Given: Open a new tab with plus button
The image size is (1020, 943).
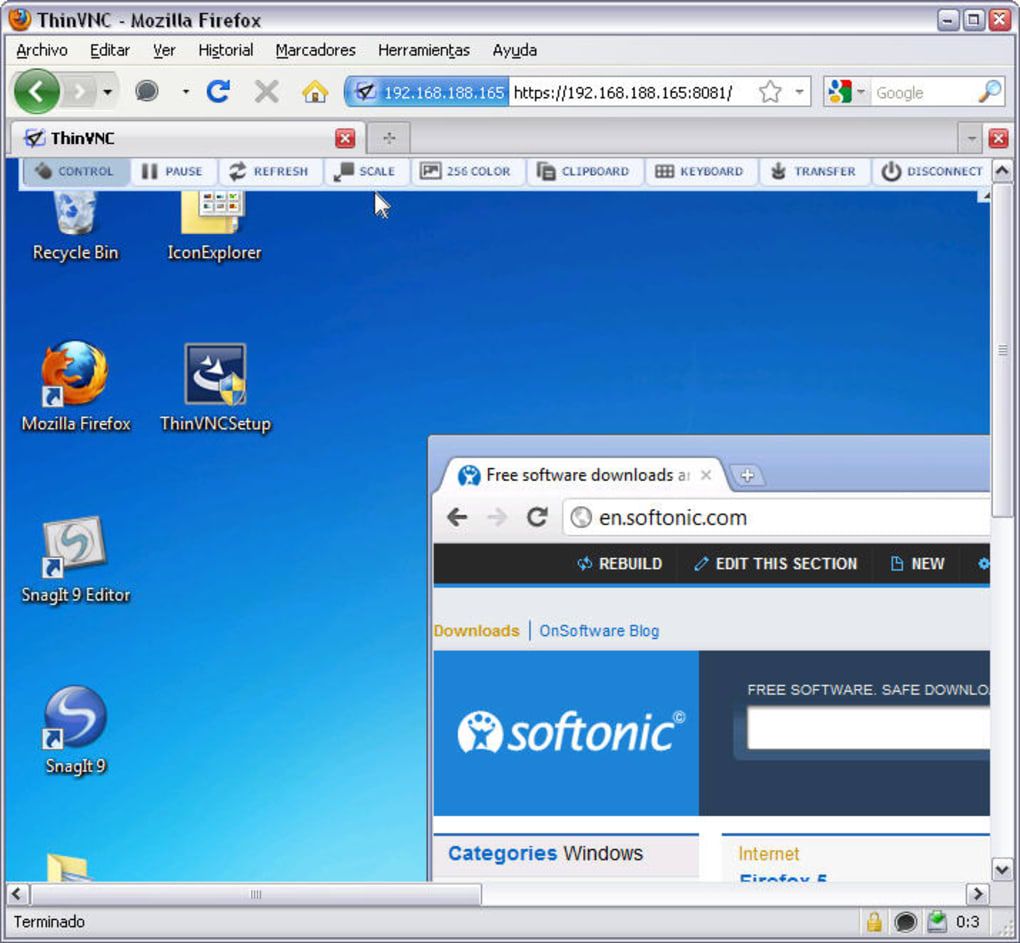Looking at the screenshot, I should [x=389, y=138].
